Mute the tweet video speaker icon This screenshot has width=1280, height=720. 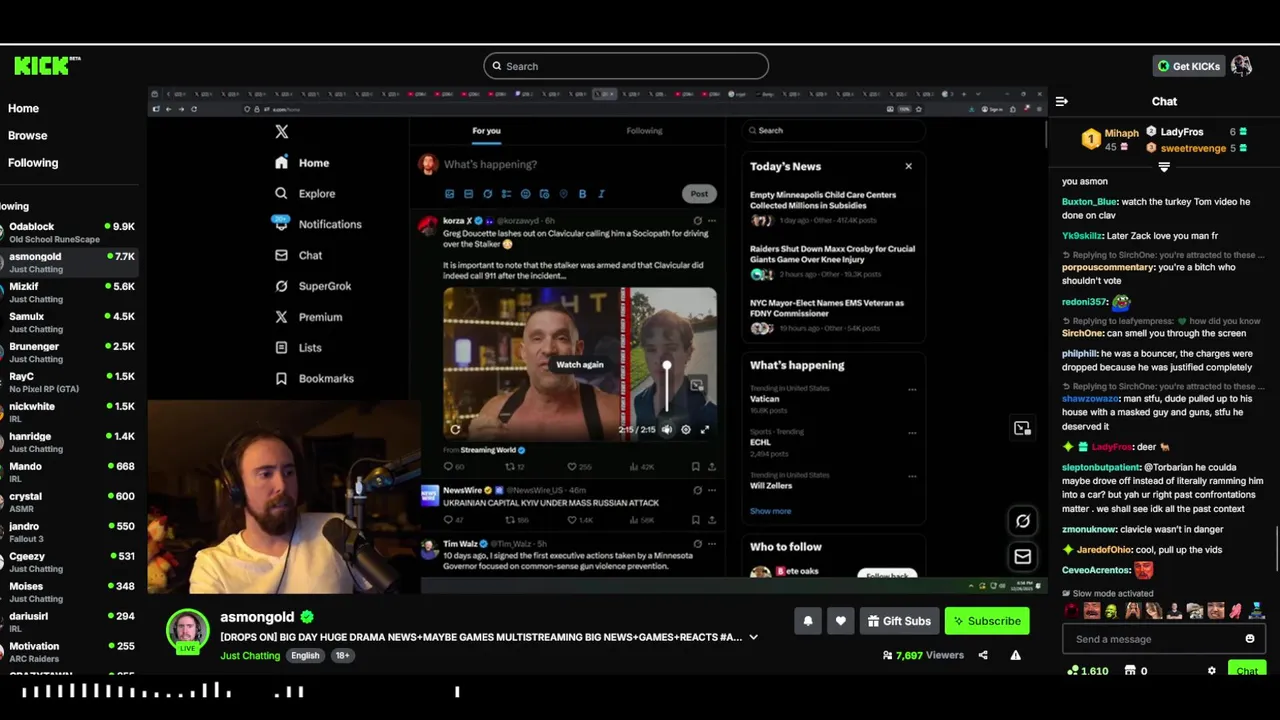click(667, 429)
